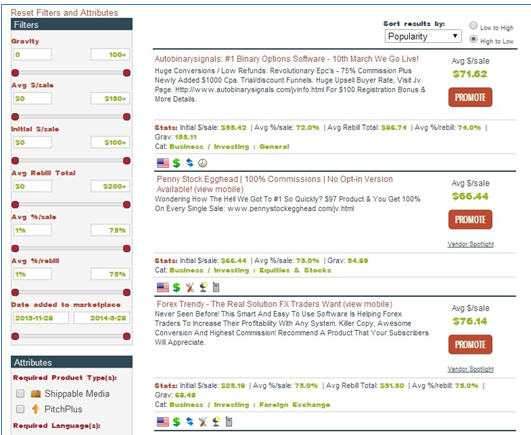Image resolution: width=531 pixels, height=435 pixels.
Task: Click mobile phone icon in Penny Stock Egghead listing
Action: pos(216,287)
